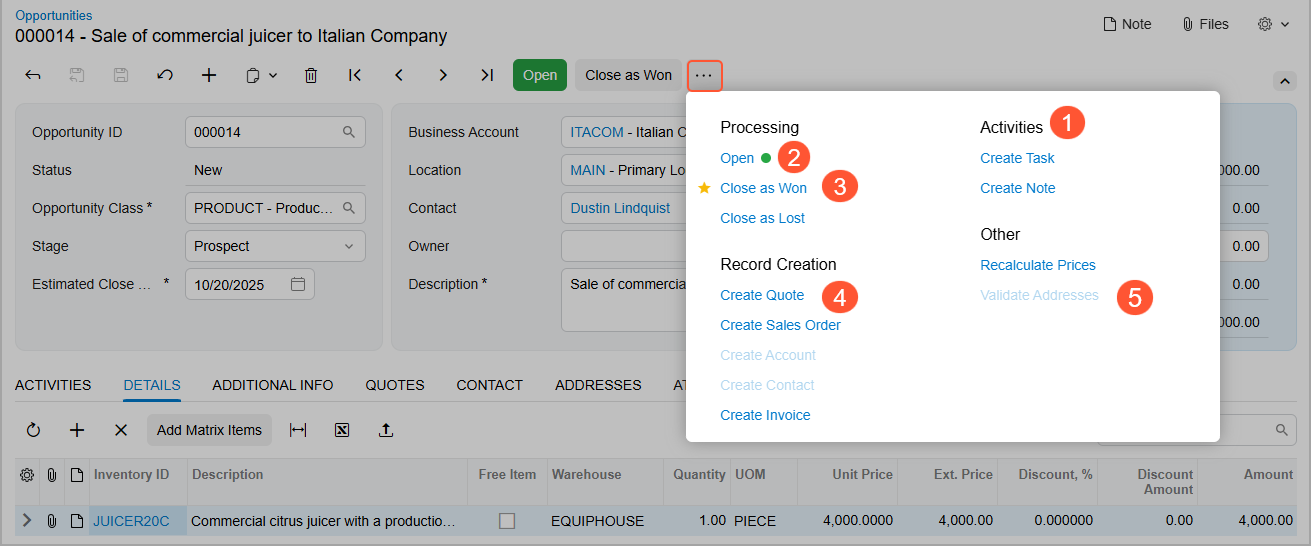Open the Estimated Close date picker
The width and height of the screenshot is (1311, 546).
[x=297, y=284]
